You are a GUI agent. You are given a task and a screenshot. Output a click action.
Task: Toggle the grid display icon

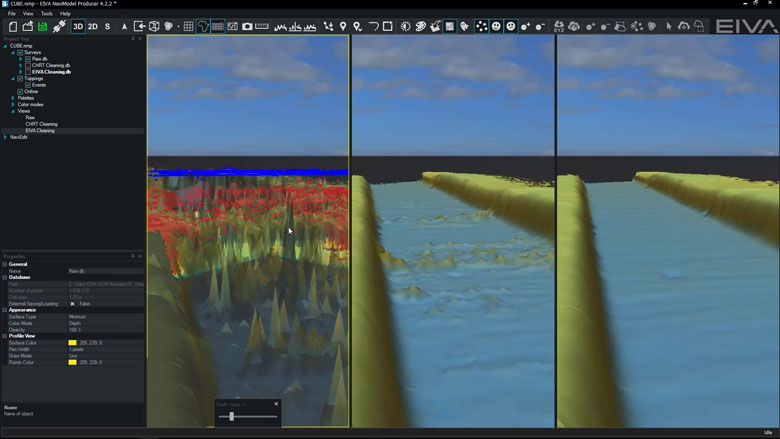tap(188, 26)
